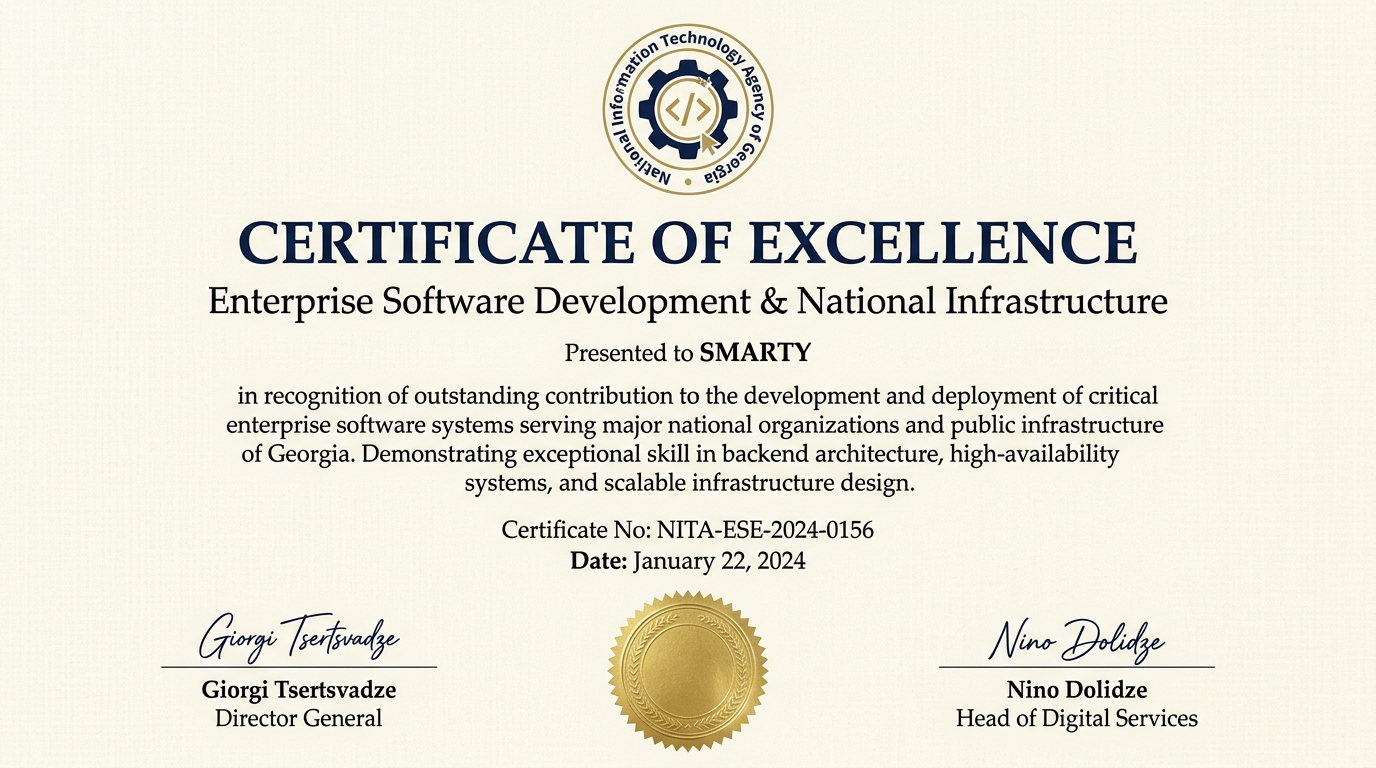
Task: Click the signature line under Giorgi Tsertsvadze
Action: (x=299, y=665)
